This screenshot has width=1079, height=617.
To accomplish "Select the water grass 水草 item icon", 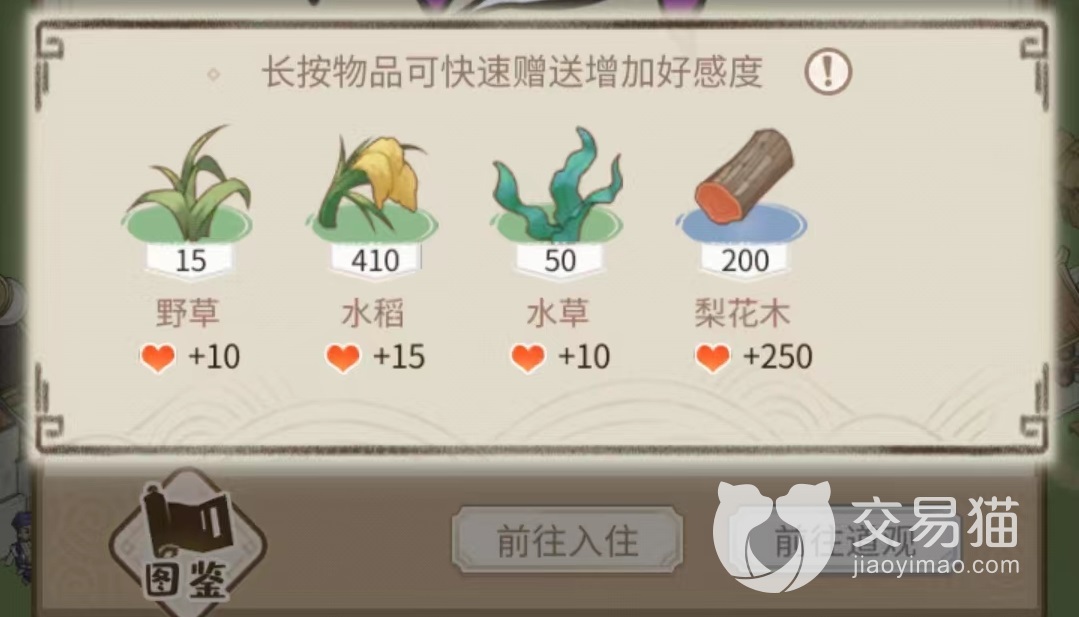I will click(557, 183).
